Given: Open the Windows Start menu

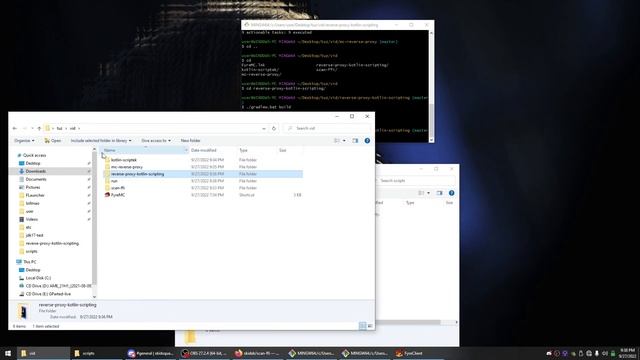Looking at the screenshot, I should 8,353.
